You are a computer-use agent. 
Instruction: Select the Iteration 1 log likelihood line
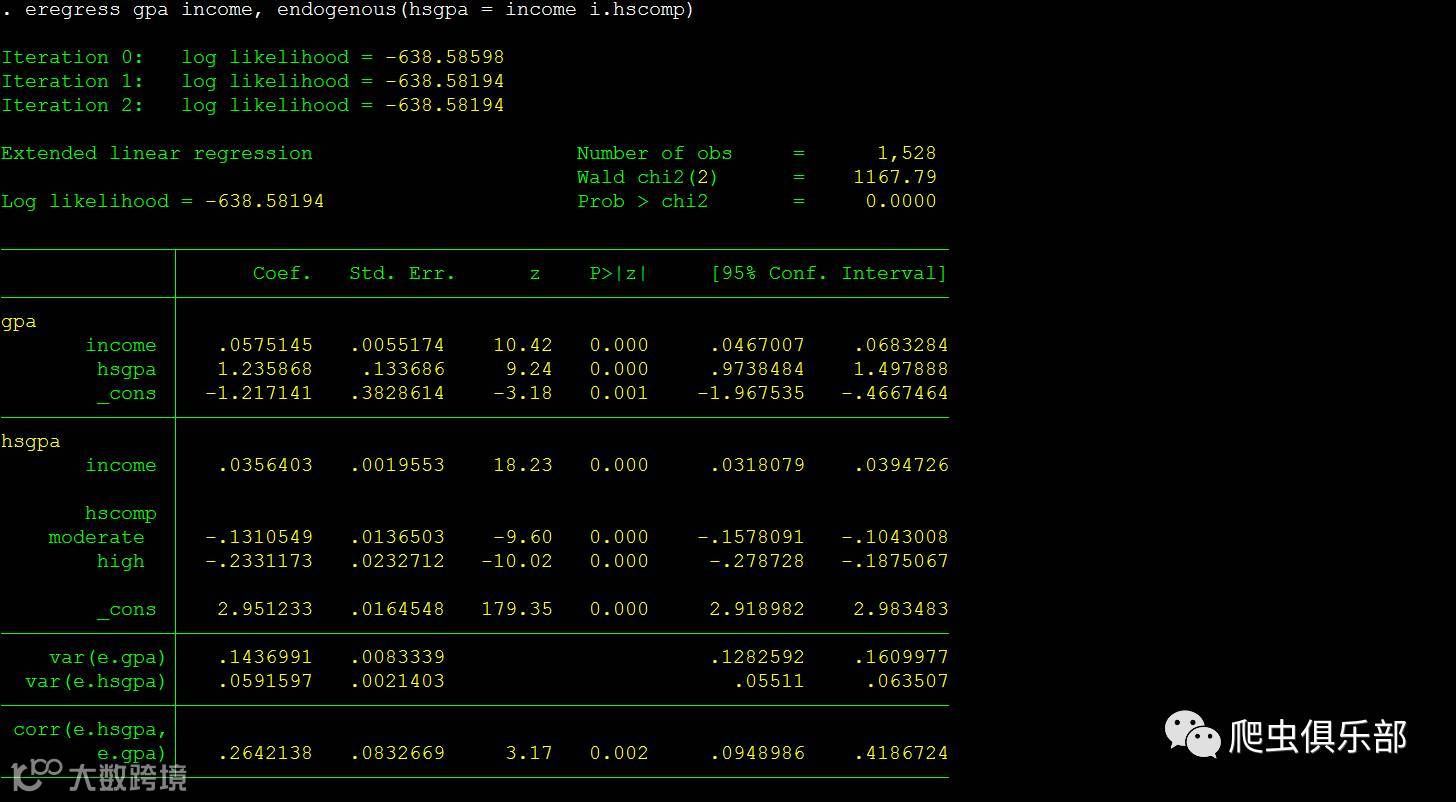[253, 81]
